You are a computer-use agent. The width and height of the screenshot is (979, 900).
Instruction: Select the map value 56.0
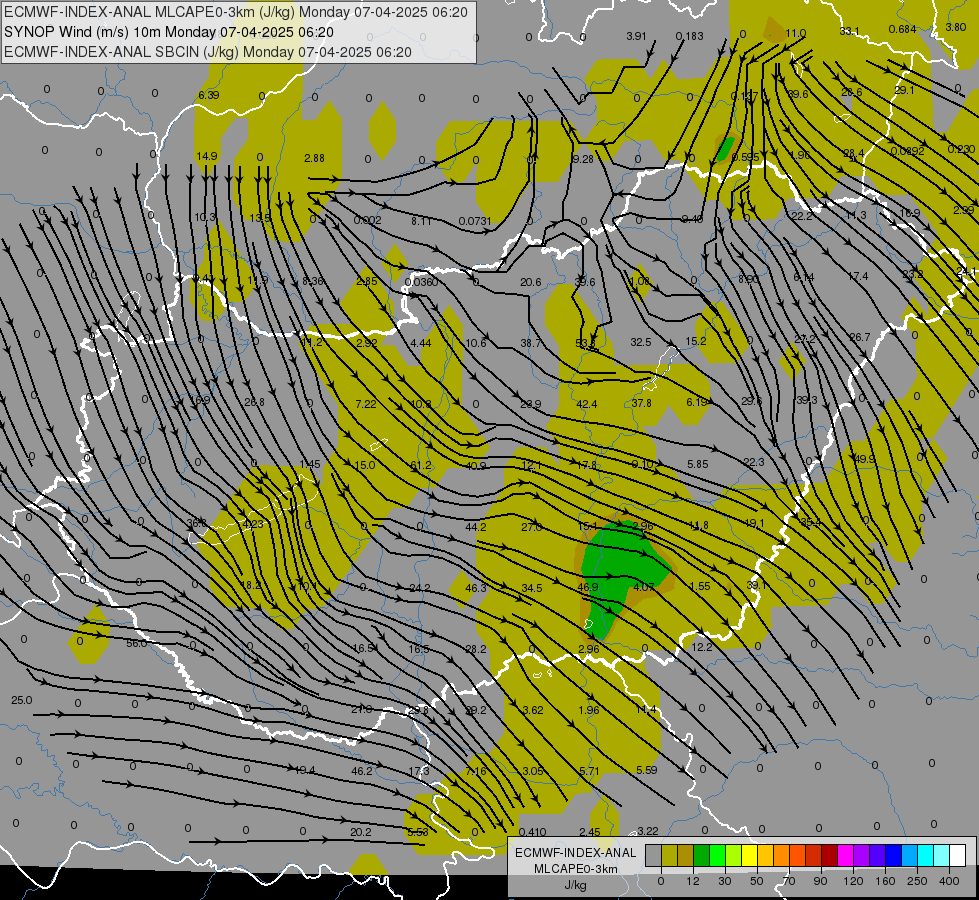(x=136, y=643)
